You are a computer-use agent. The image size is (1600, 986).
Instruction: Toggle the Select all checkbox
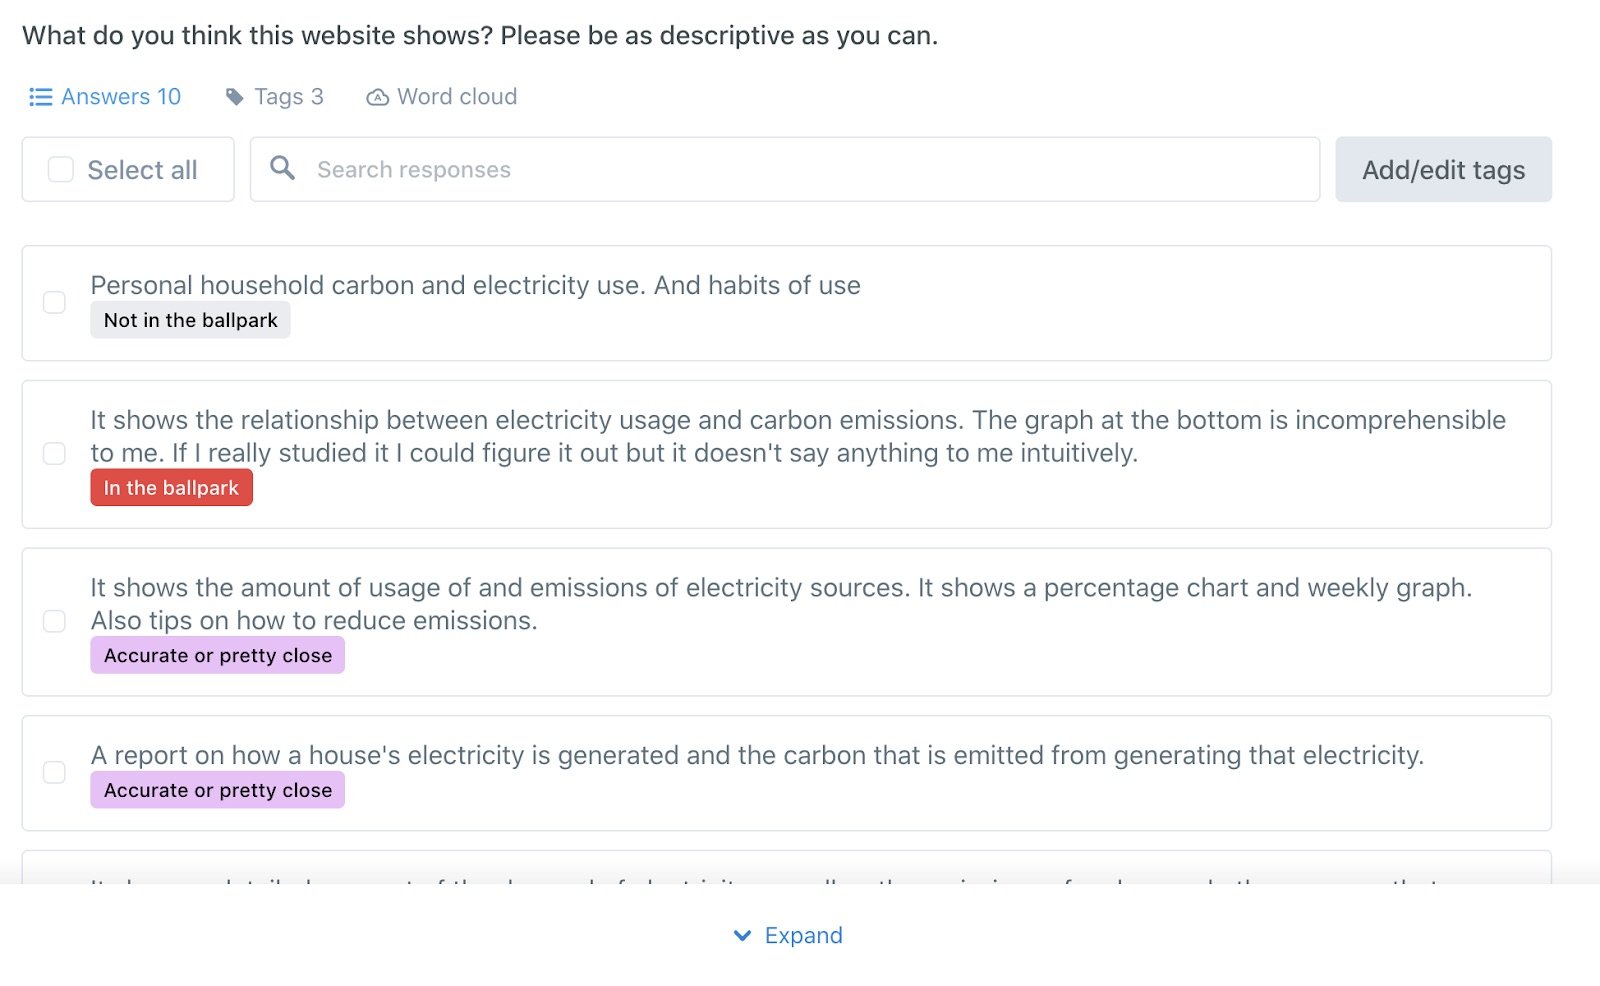pyautogui.click(x=61, y=170)
